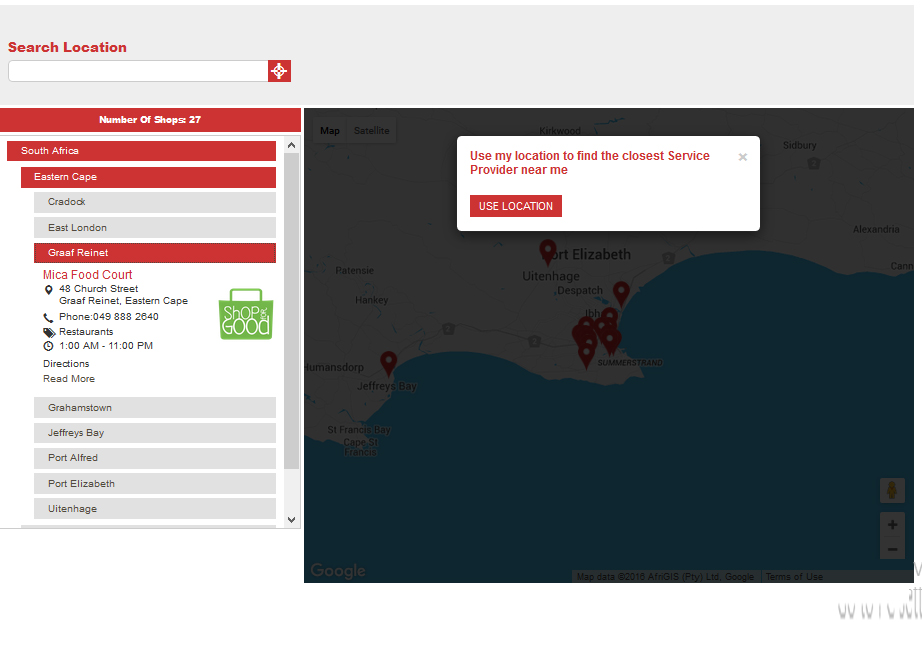Click the locate-me crosshair icon beside search
The height and width of the screenshot is (657, 922).
pyautogui.click(x=279, y=71)
